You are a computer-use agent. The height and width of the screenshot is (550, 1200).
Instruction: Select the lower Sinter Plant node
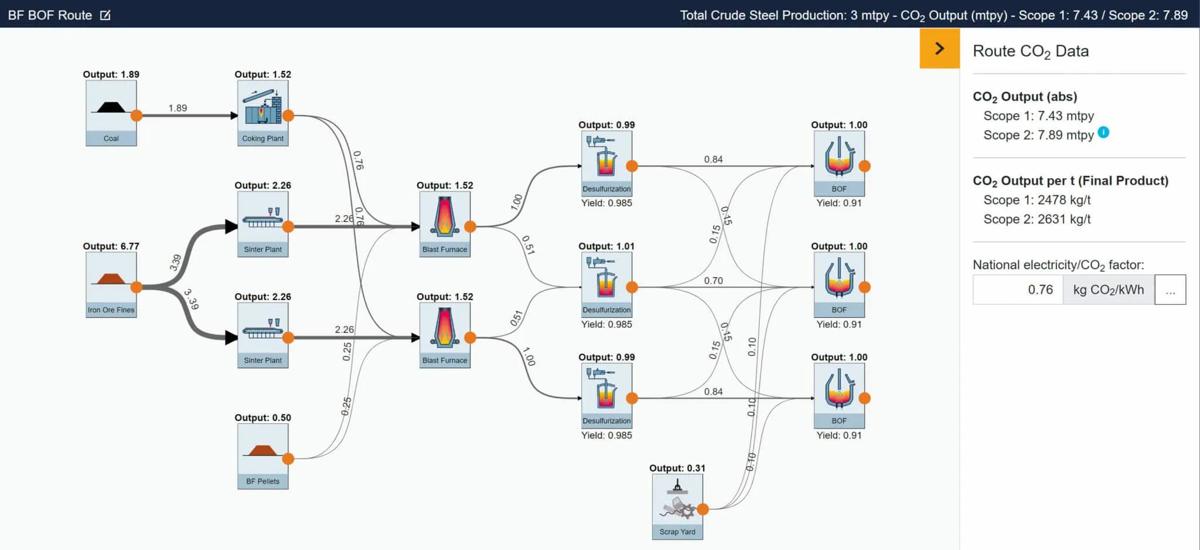coord(263,335)
